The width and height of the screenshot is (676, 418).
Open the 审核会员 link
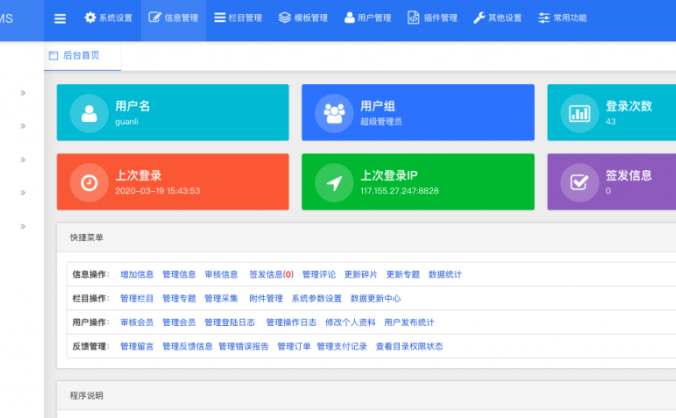coord(137,322)
